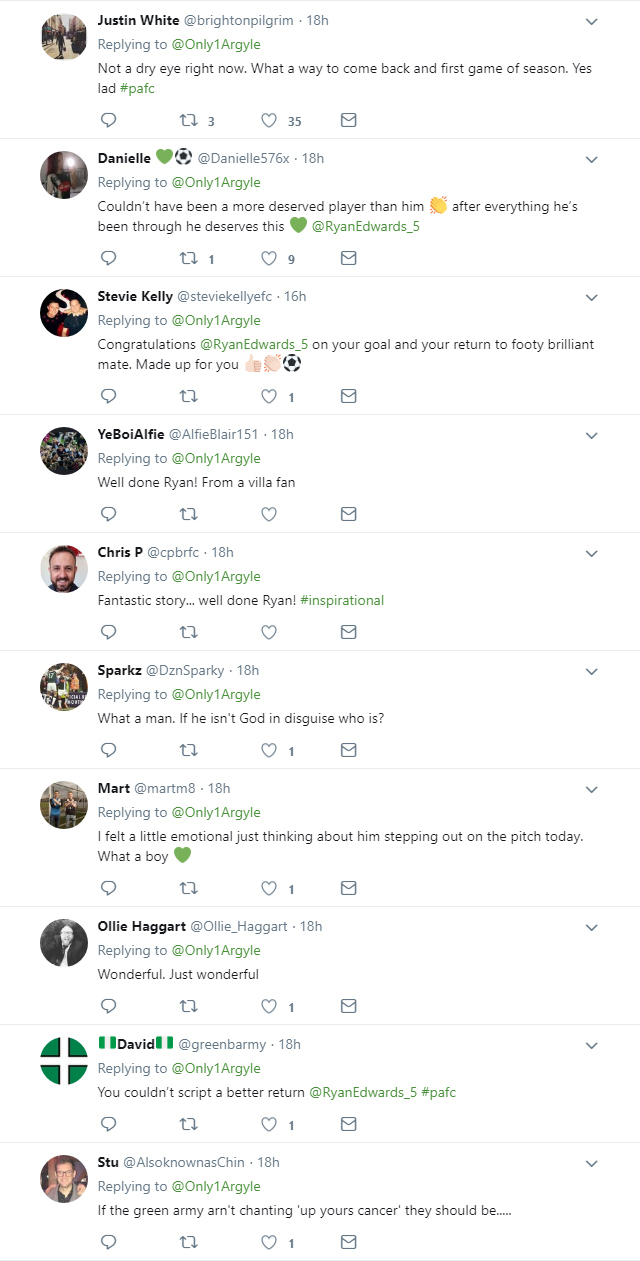Screen dimensions: 640x1261
Task: Like Mart's tweet
Action: (x=269, y=889)
